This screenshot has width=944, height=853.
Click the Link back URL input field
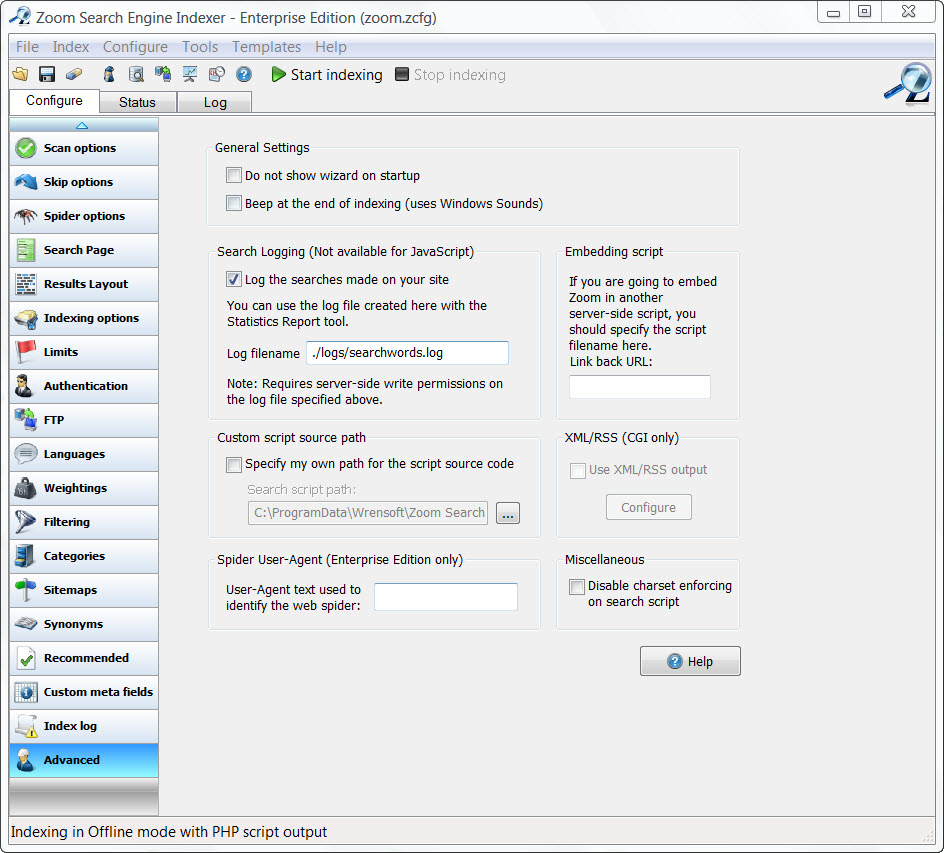point(640,386)
